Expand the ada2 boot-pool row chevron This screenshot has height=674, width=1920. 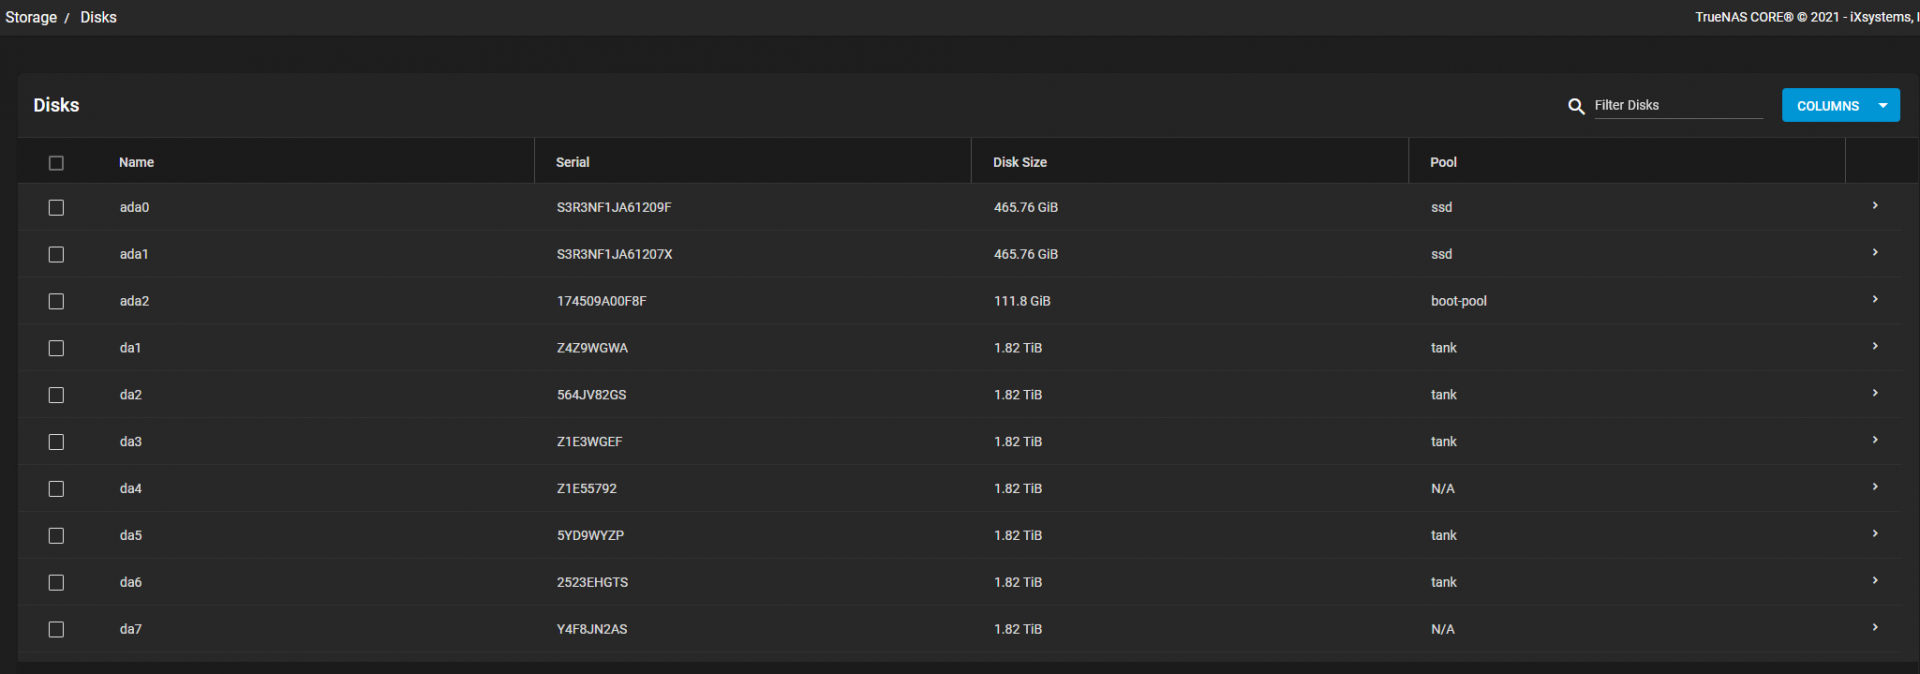[x=1875, y=299]
